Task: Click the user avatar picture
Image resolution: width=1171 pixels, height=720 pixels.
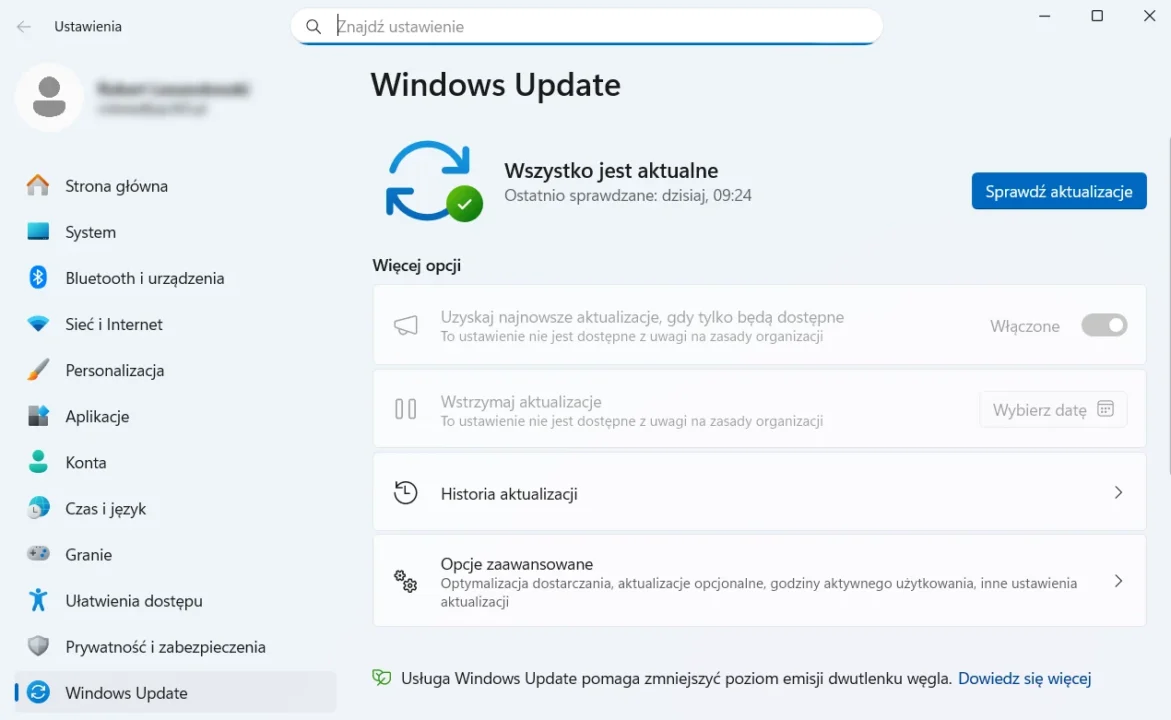Action: point(49,97)
